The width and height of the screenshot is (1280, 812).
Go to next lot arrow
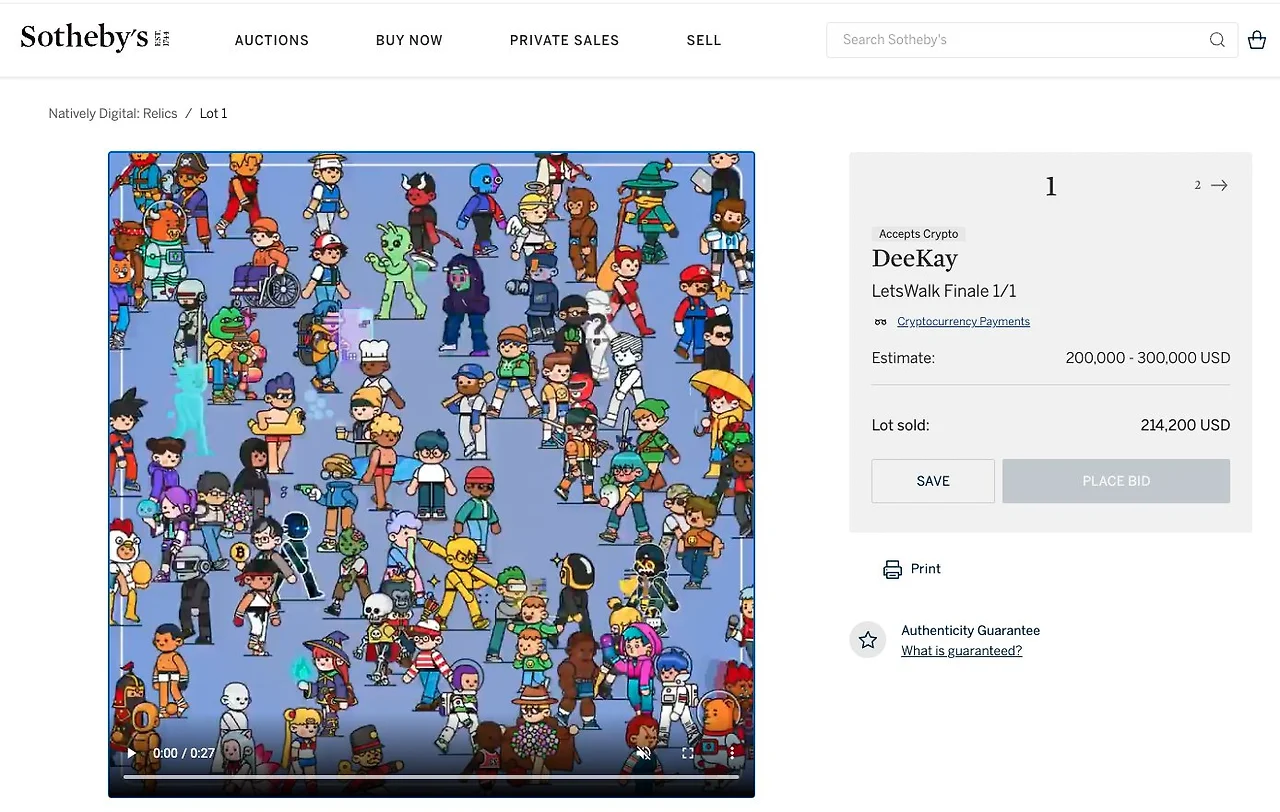1219,185
